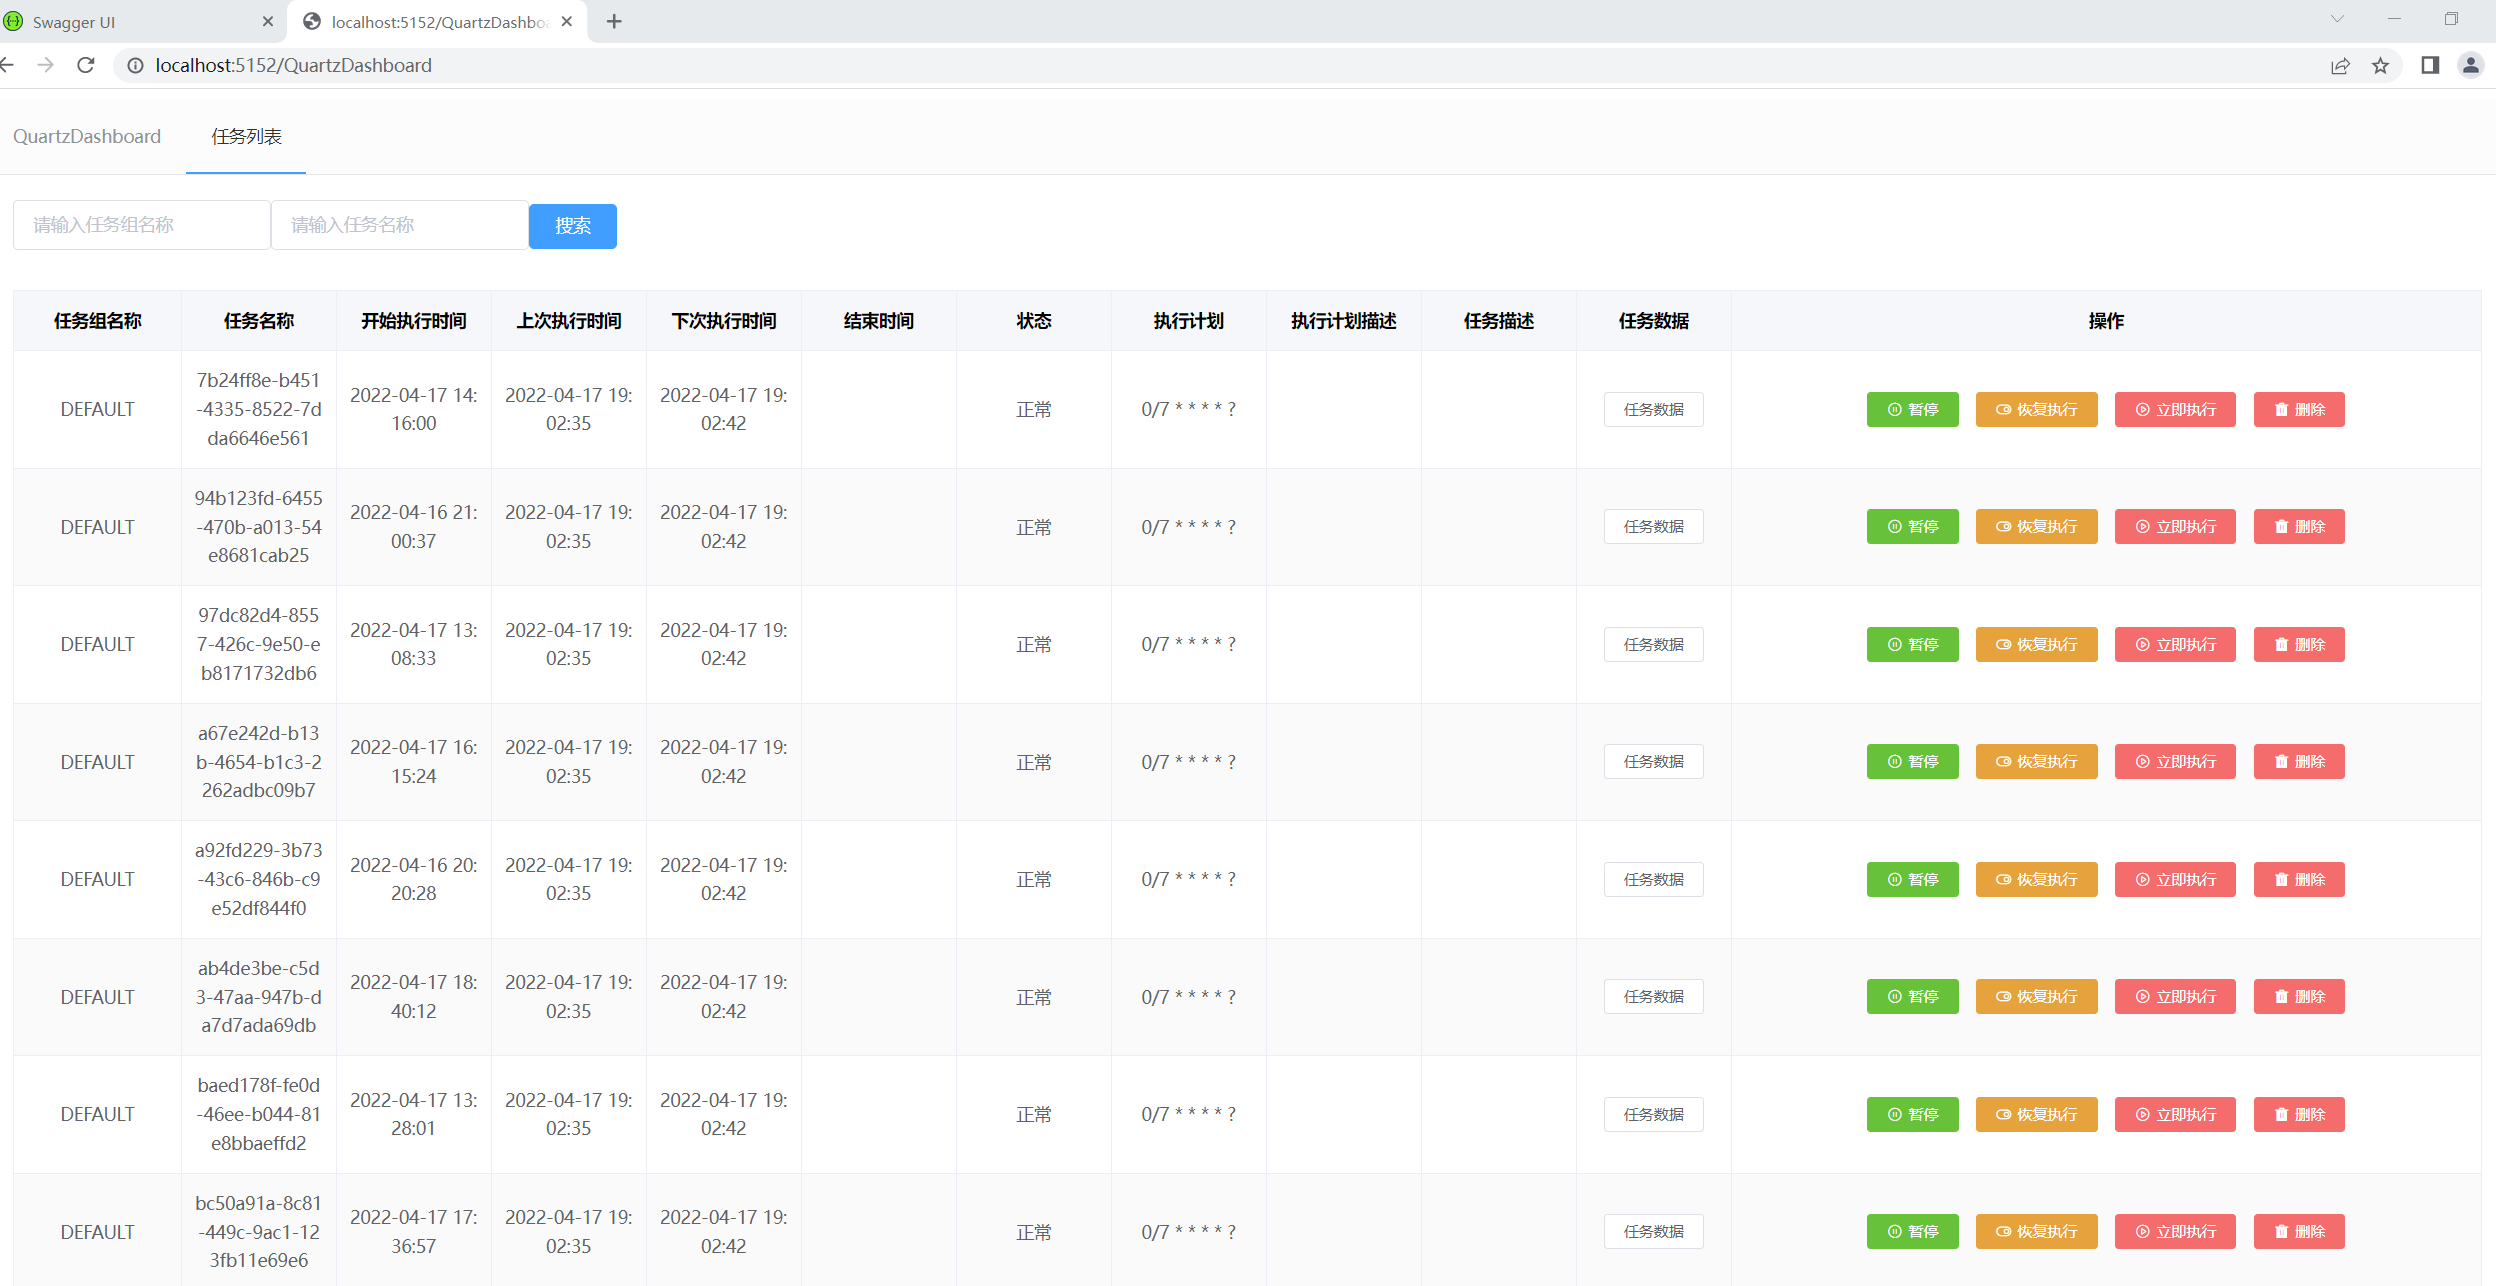Toggle the browser side panel icon
Viewport: 2496px width, 1286px height.
pyautogui.click(x=2430, y=66)
